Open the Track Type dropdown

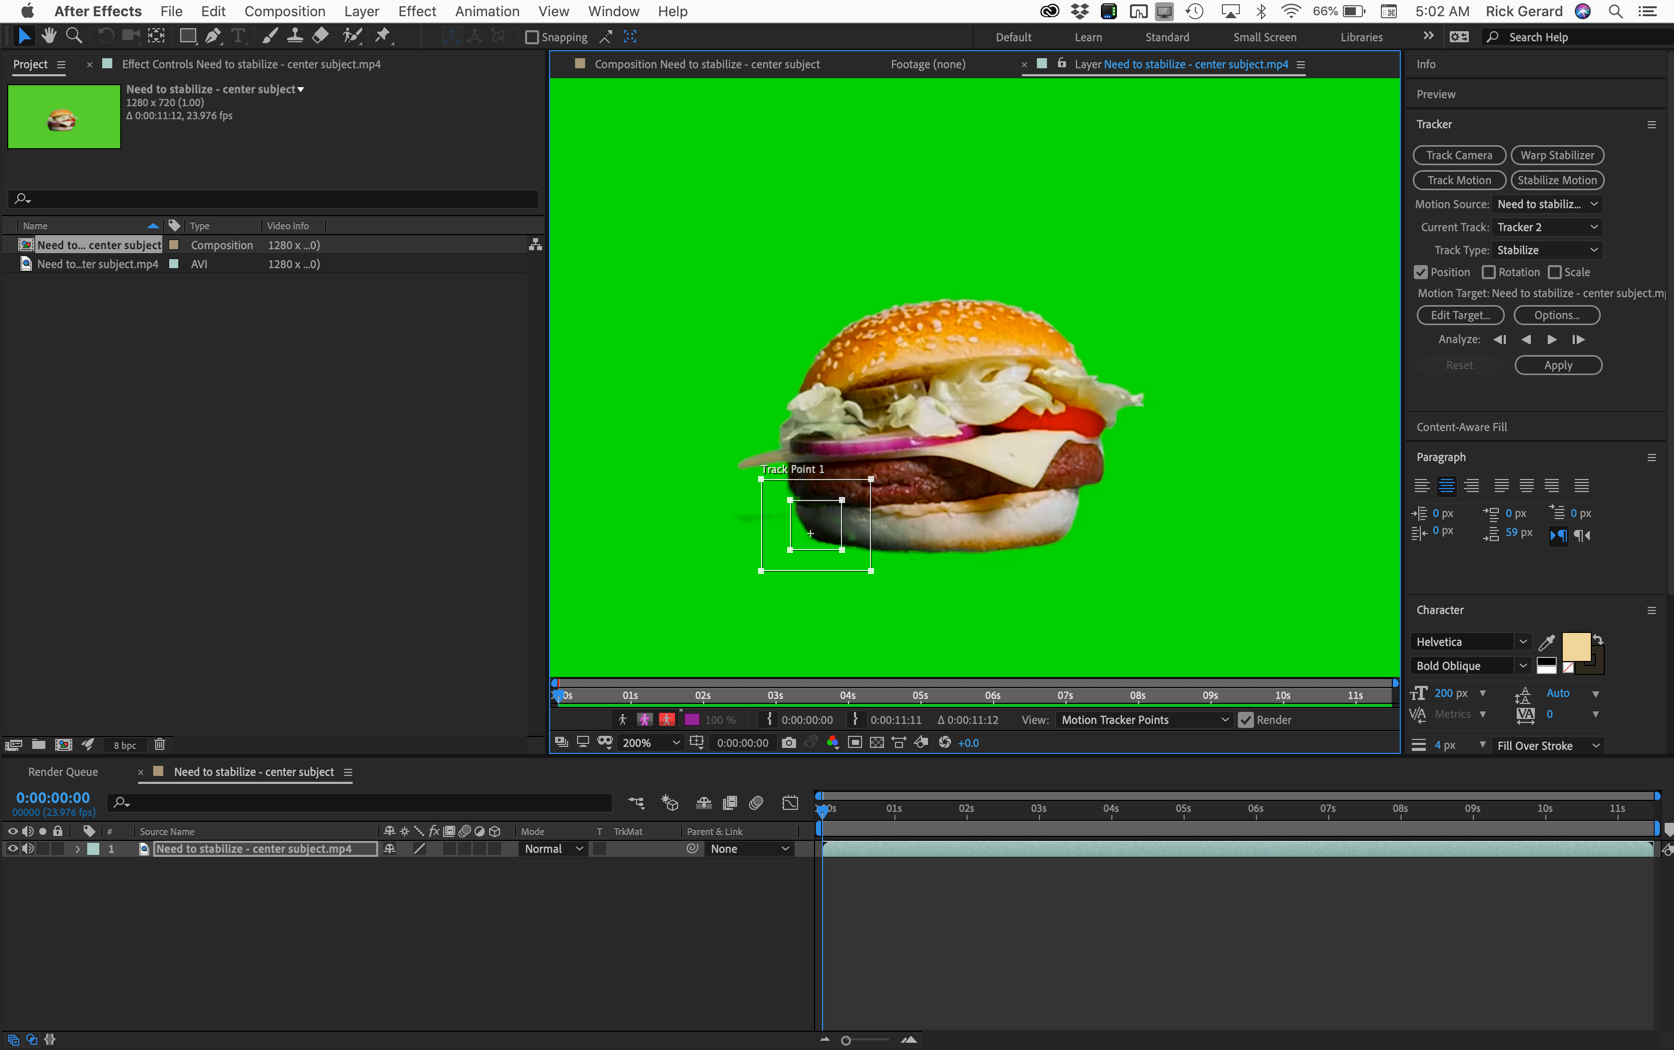(x=1548, y=250)
